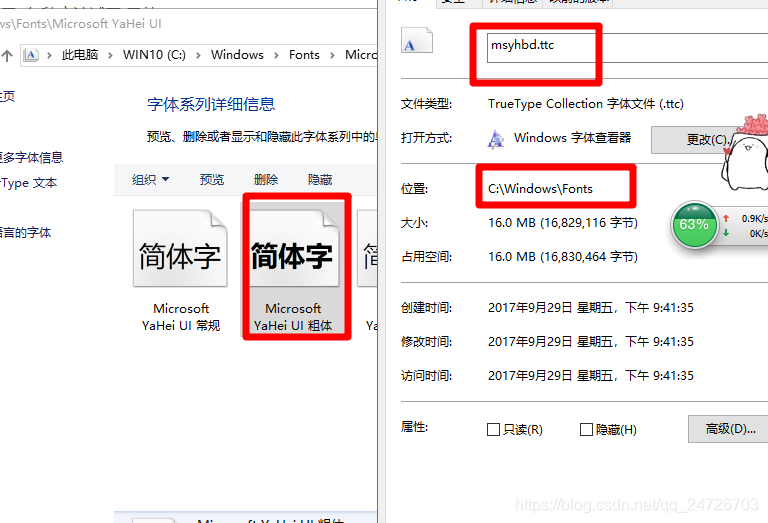Click the Windows breadcrumb in address bar
This screenshot has height=523, width=768.
click(237, 55)
